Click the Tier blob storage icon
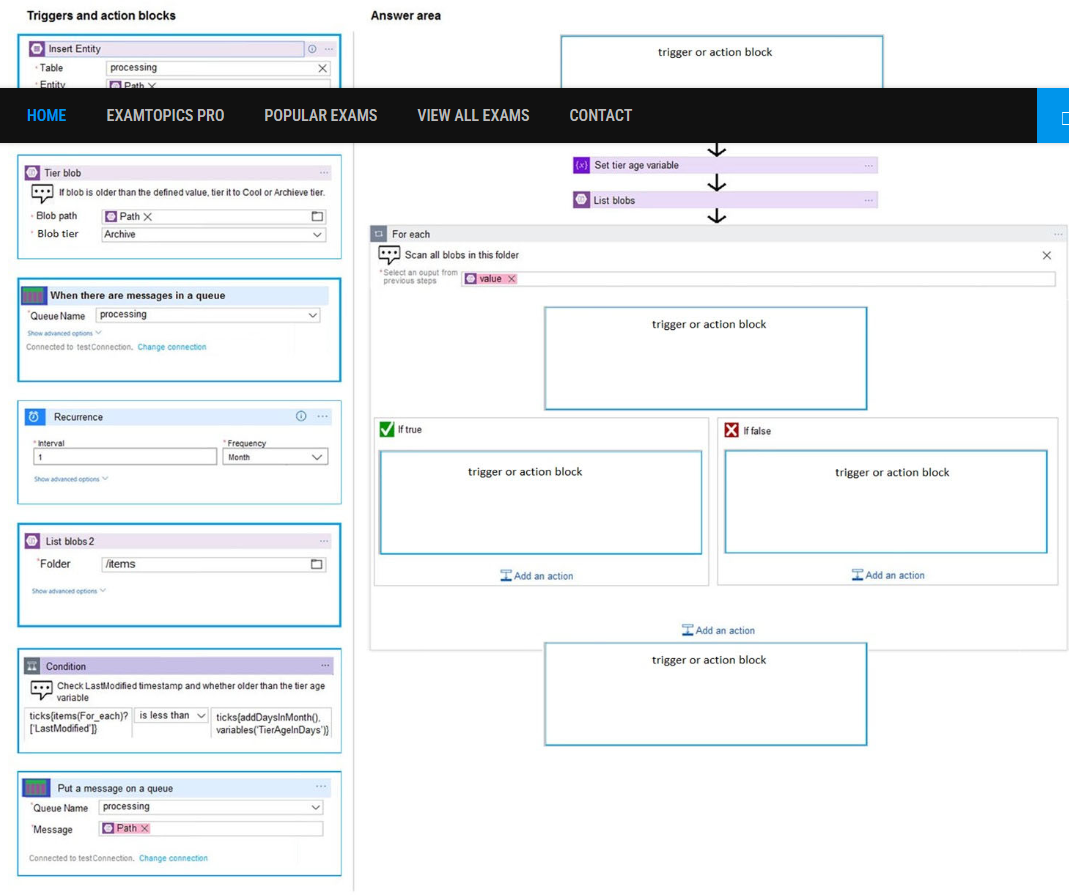 coord(32,173)
